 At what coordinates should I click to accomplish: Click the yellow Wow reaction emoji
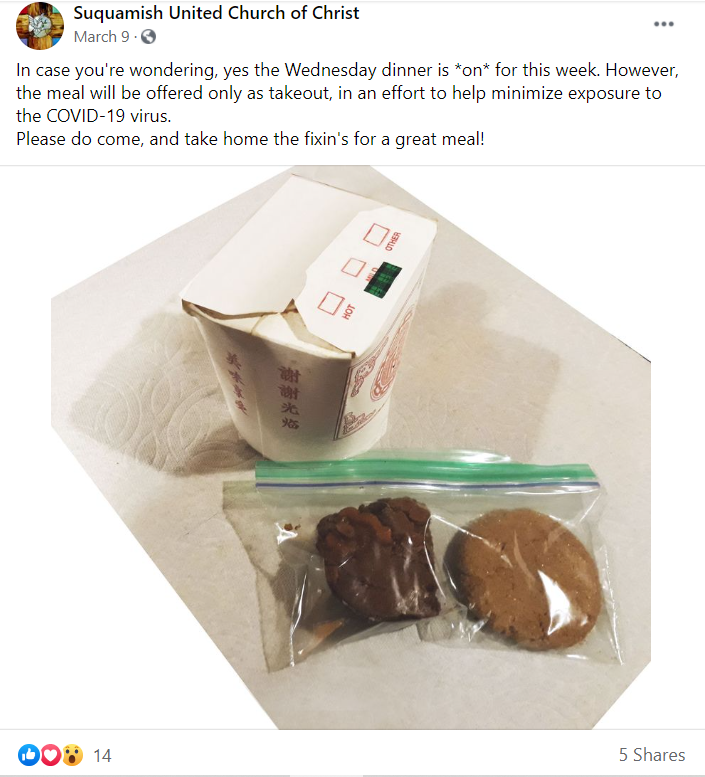(72, 755)
